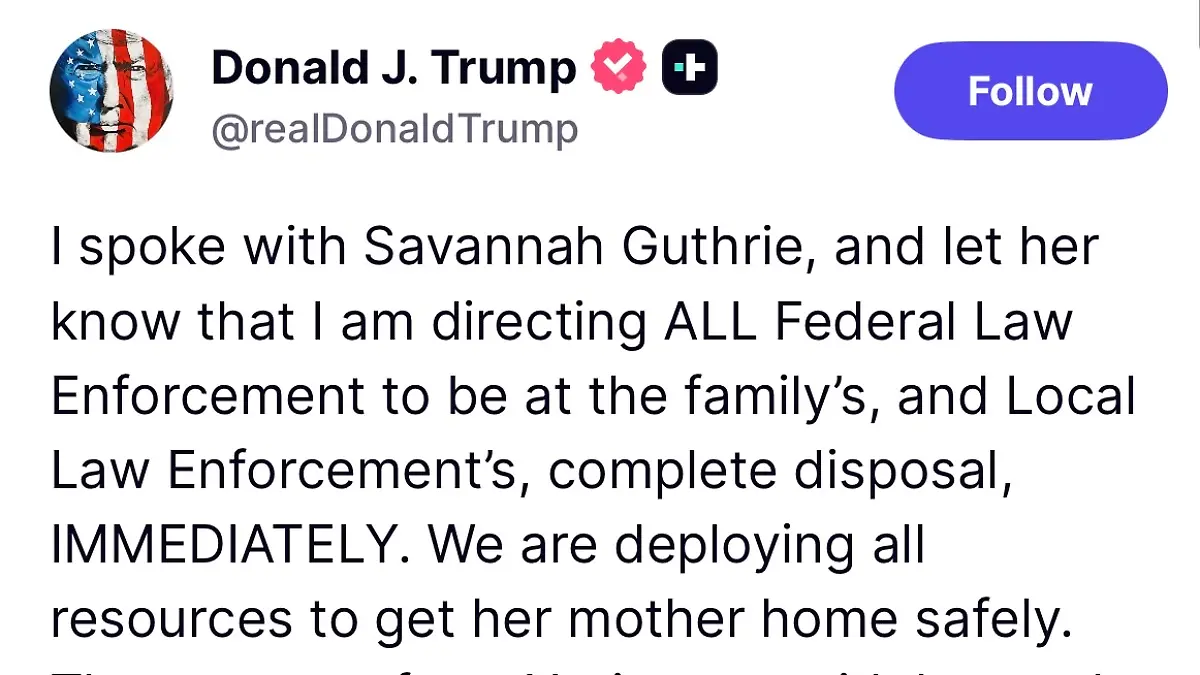Click the word "resources" in the post

pos(171,620)
